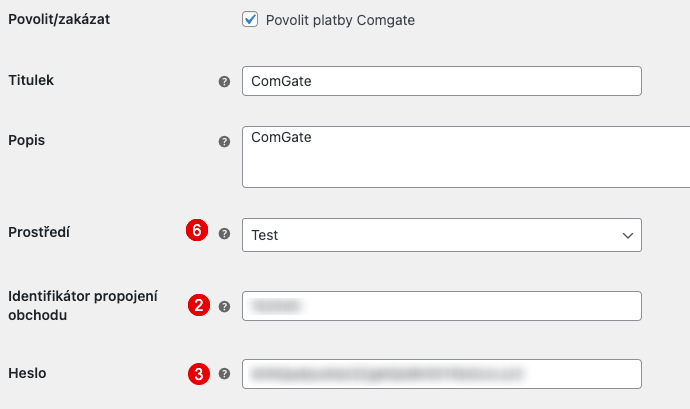This screenshot has width=690, height=409.
Task: Enable the Povolit platby Comgate checkbox
Action: coord(251,20)
